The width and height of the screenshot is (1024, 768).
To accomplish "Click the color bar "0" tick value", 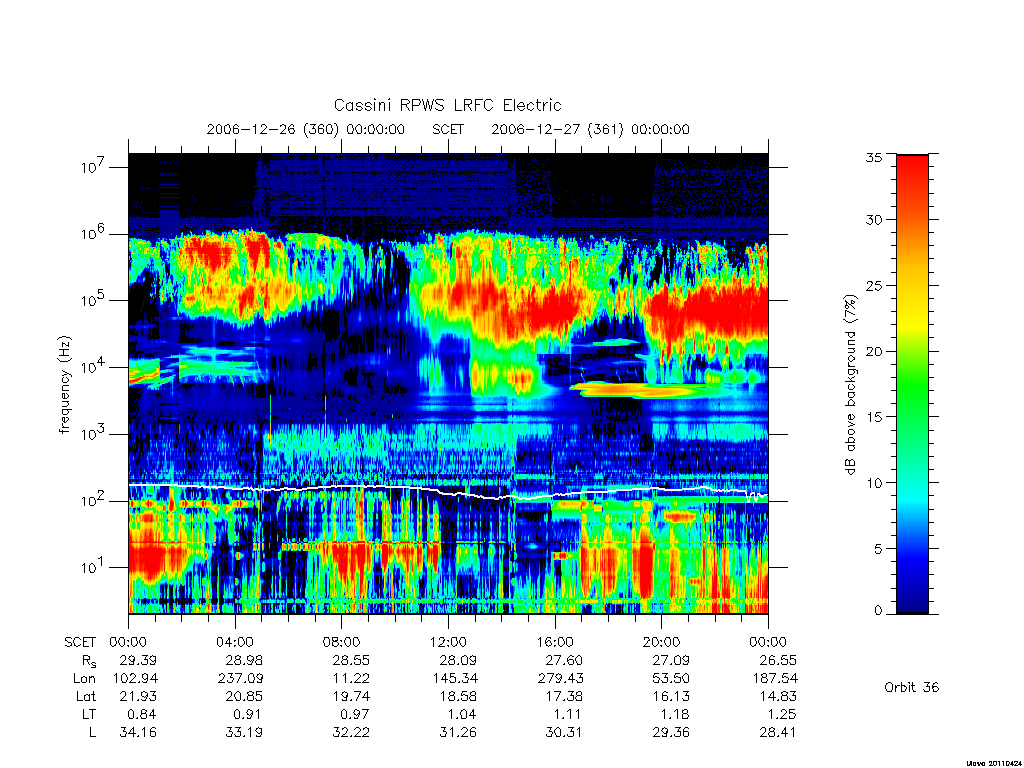I will pyautogui.click(x=878, y=611).
